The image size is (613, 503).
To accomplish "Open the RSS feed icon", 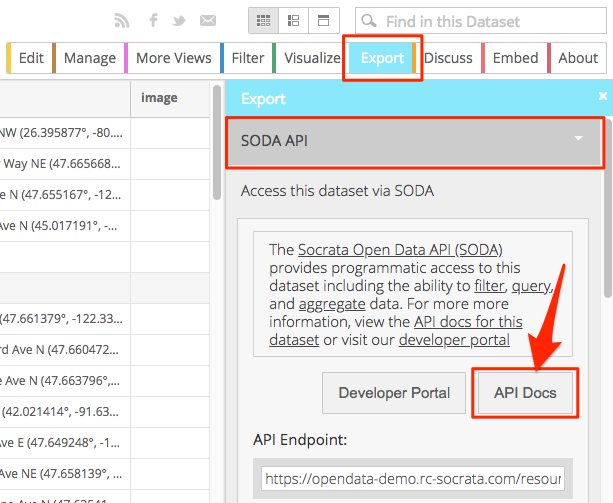I will 122,20.
